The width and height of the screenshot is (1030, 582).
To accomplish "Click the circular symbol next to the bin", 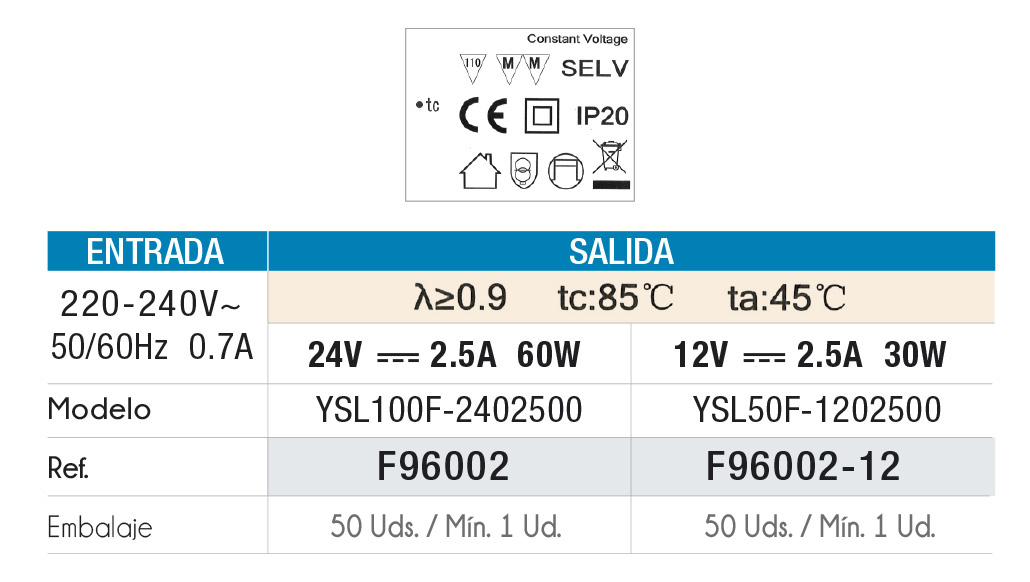I will 566,171.
